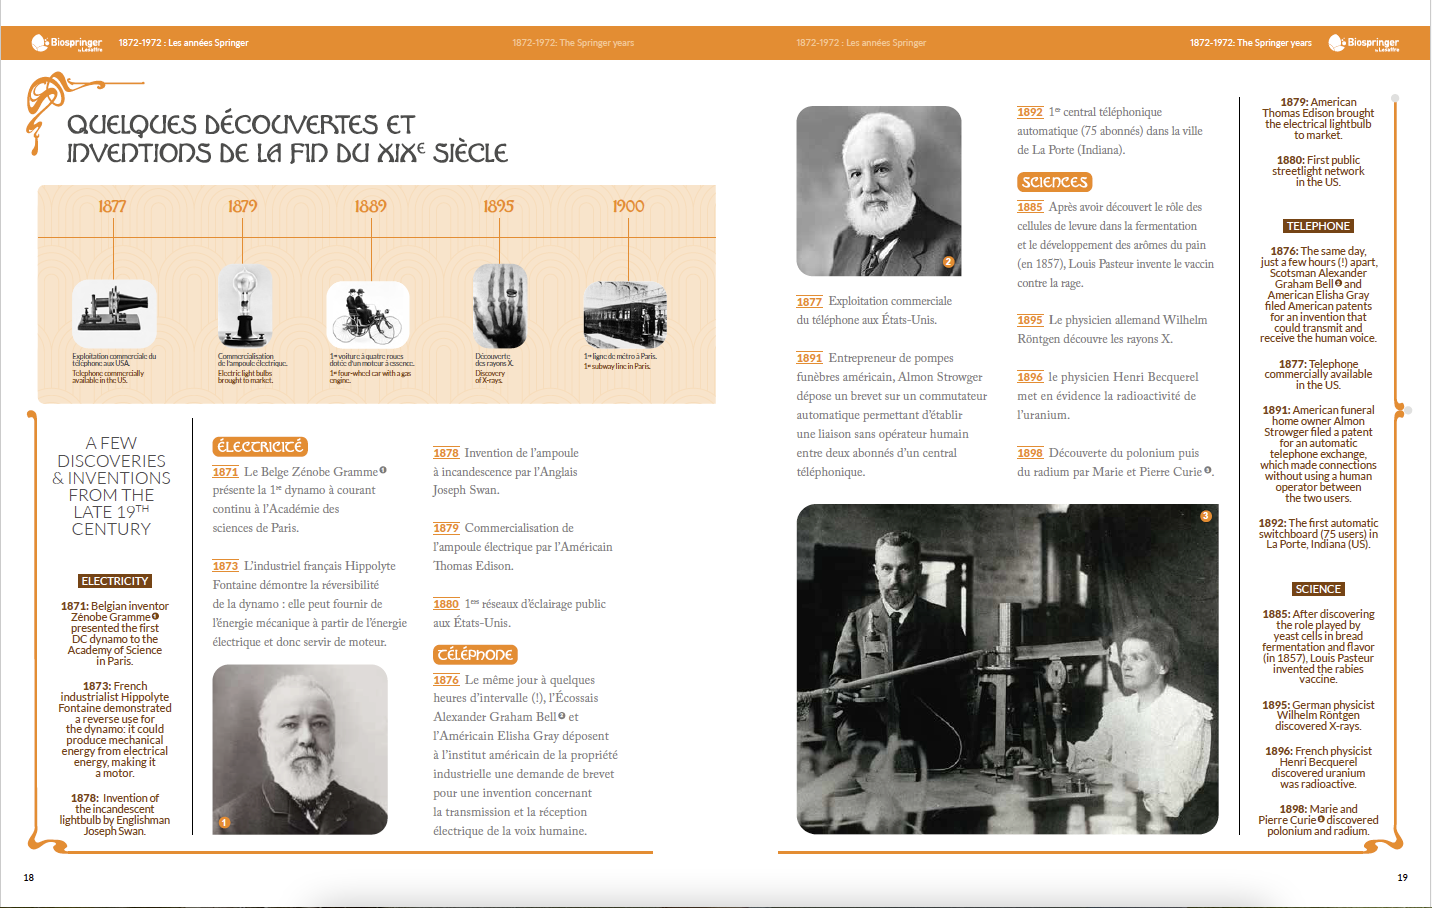Click the black ELECTRICITY label in the left sidebar
Image resolution: width=1432 pixels, height=908 pixels.
click(x=115, y=581)
